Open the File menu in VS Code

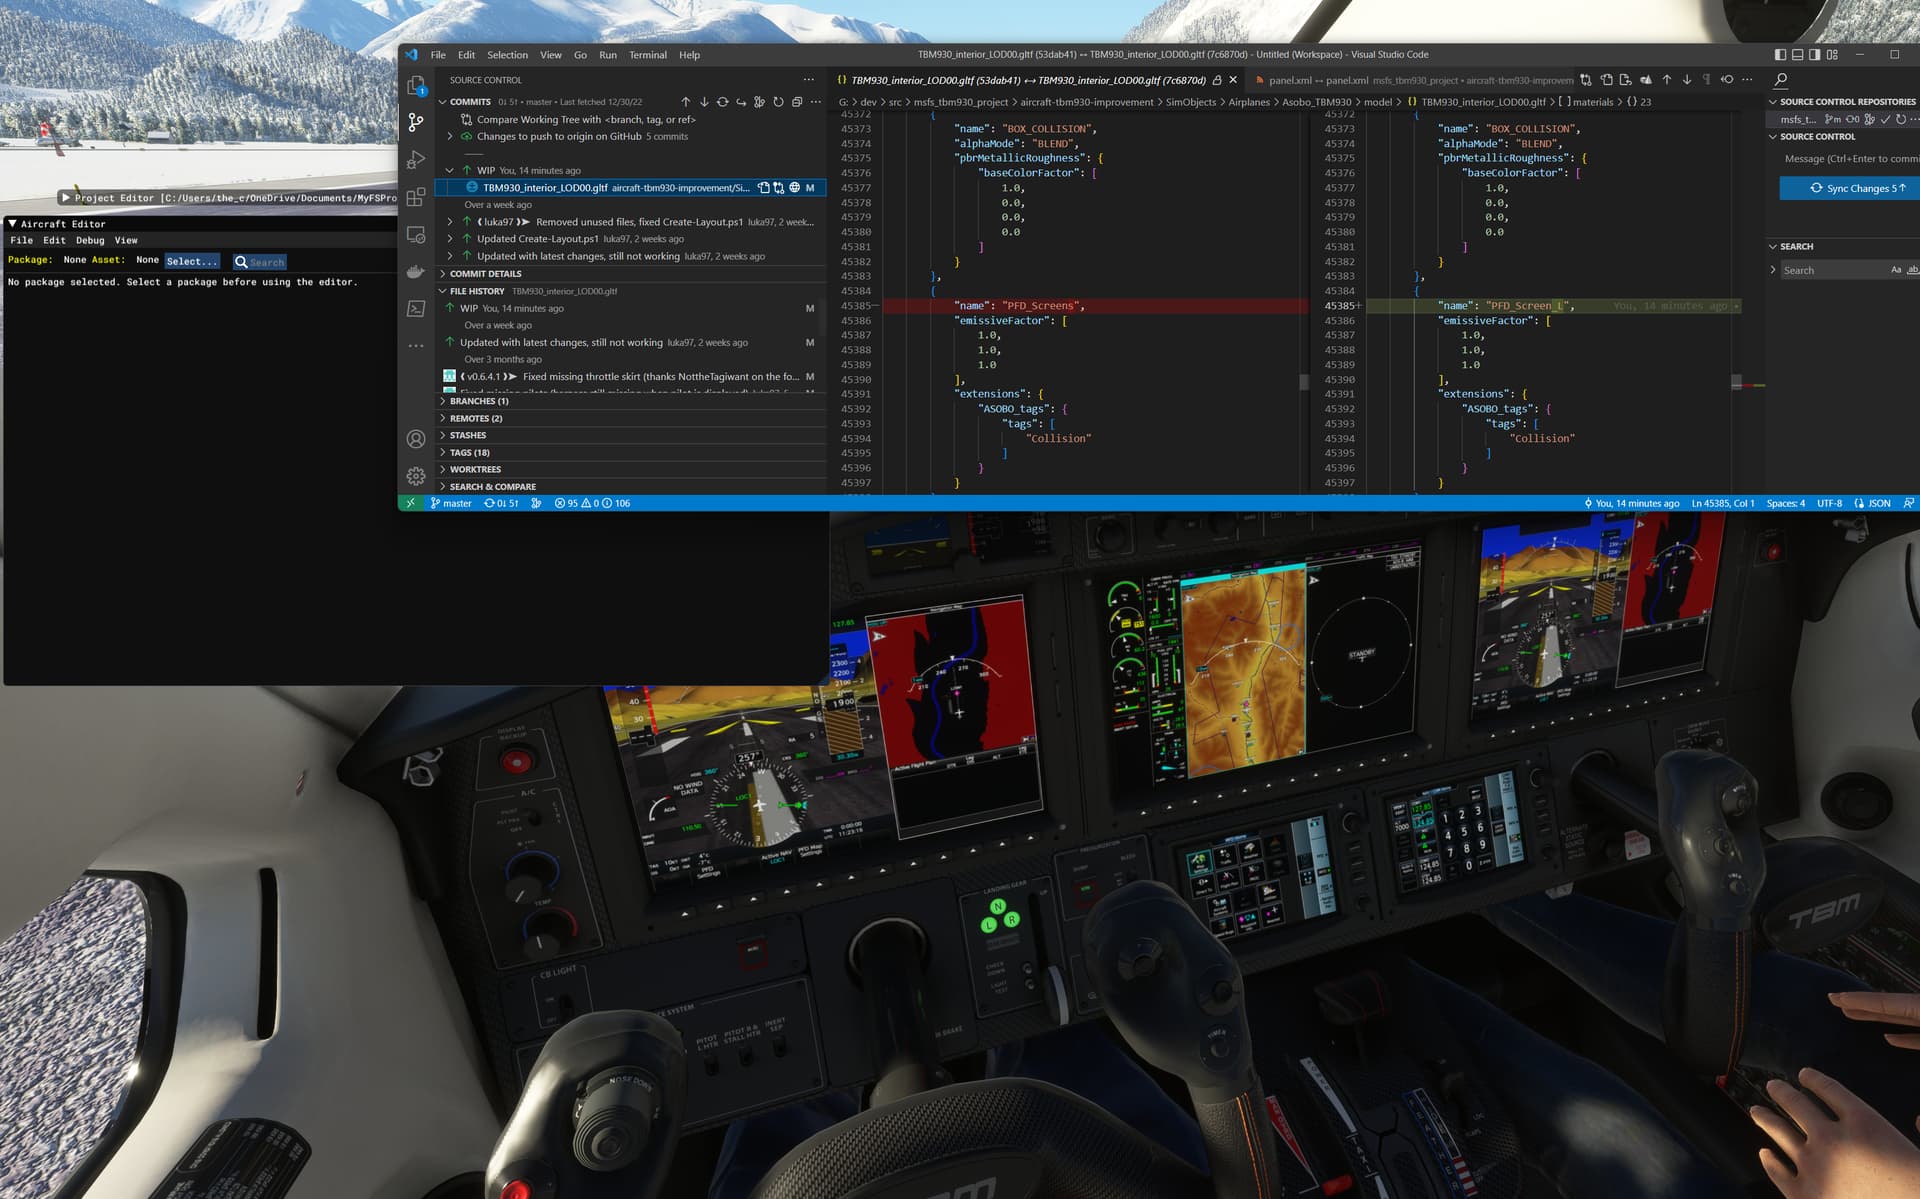pos(438,55)
